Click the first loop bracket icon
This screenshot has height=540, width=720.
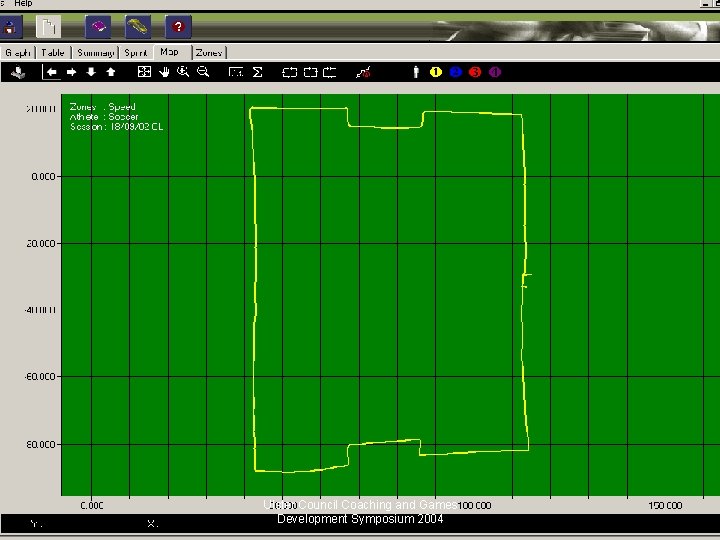coord(290,73)
